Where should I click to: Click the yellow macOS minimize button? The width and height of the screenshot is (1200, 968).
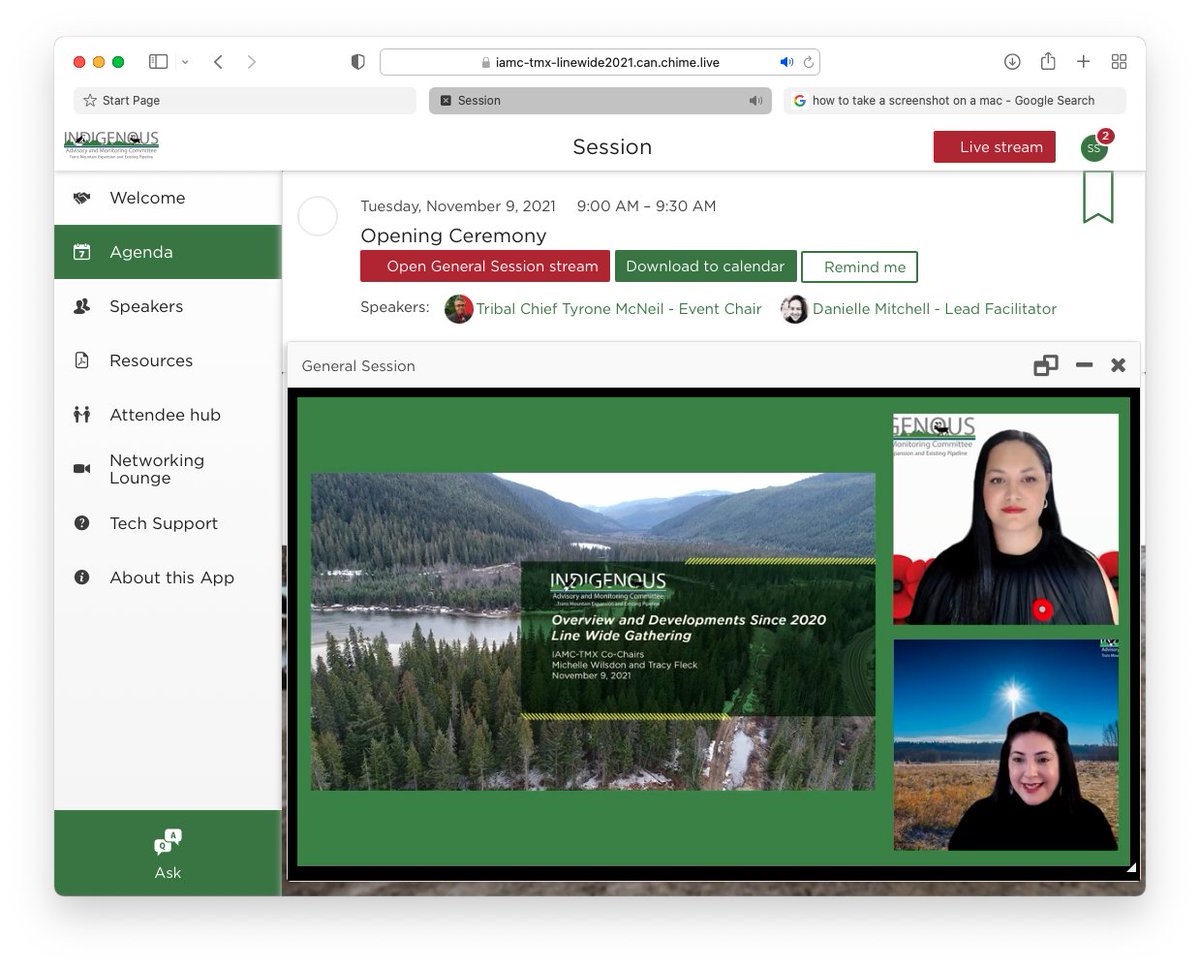tap(99, 62)
